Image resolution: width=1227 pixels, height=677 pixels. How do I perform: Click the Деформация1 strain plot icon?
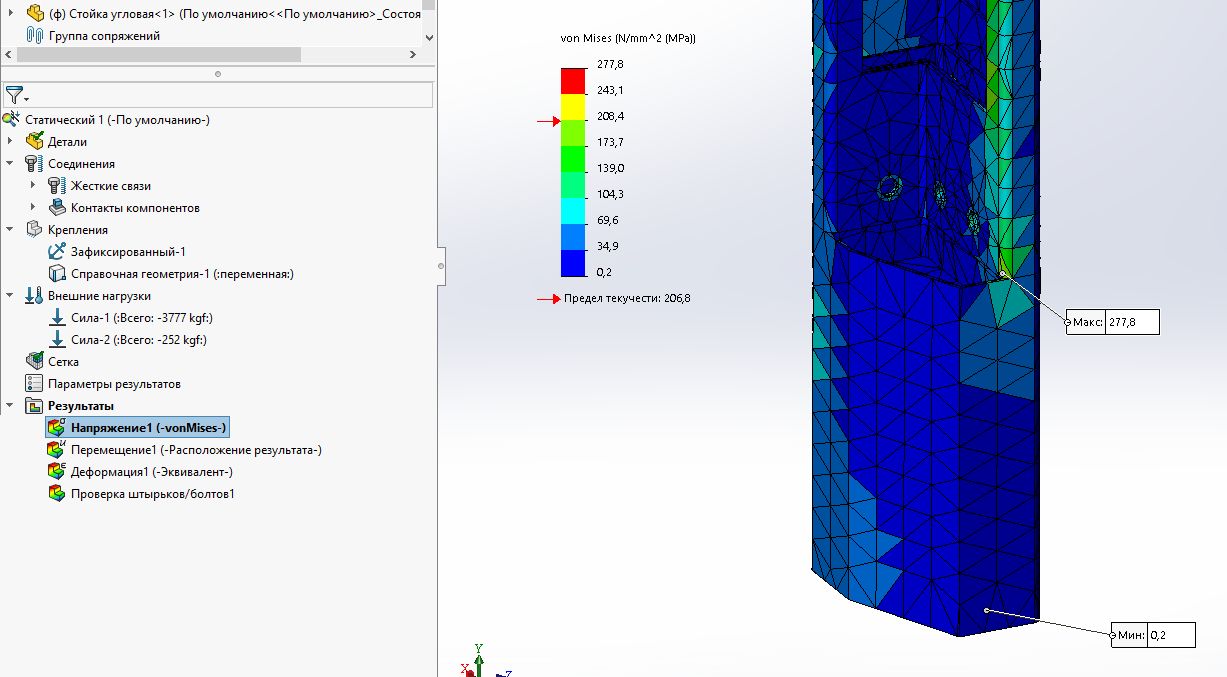[57, 472]
